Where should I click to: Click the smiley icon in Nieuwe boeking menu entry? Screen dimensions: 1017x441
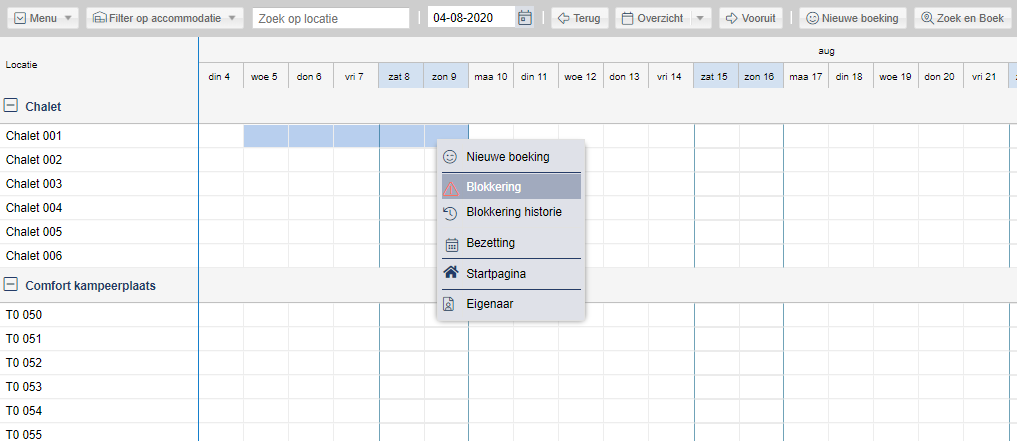[x=450, y=157]
